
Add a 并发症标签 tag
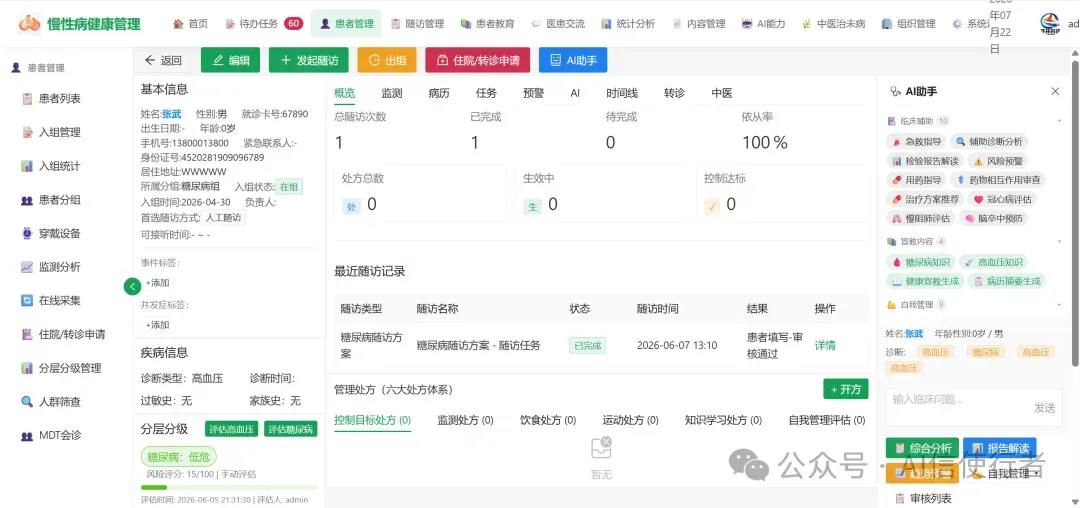click(157, 325)
